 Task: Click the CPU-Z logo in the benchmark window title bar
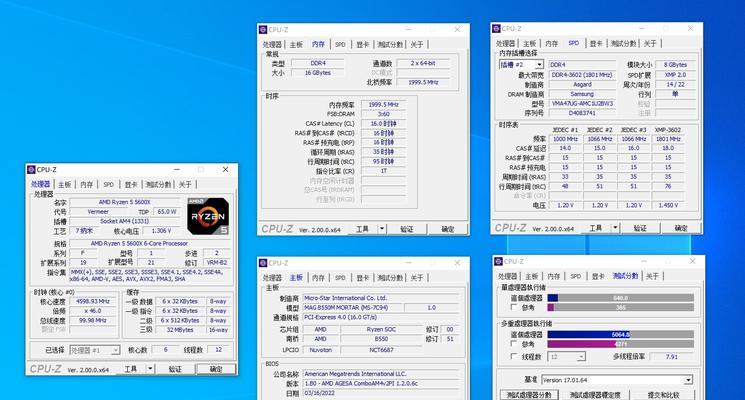[498, 261]
